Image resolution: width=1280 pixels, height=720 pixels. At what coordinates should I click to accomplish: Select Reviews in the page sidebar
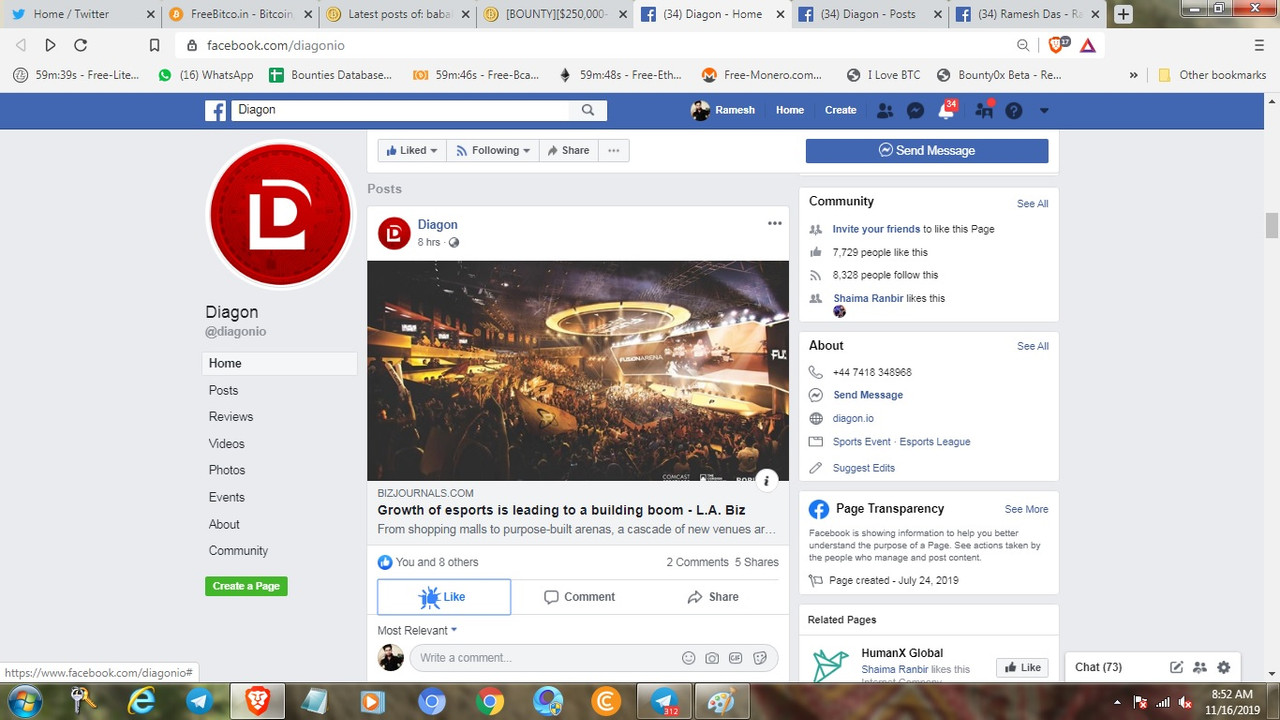pos(231,417)
